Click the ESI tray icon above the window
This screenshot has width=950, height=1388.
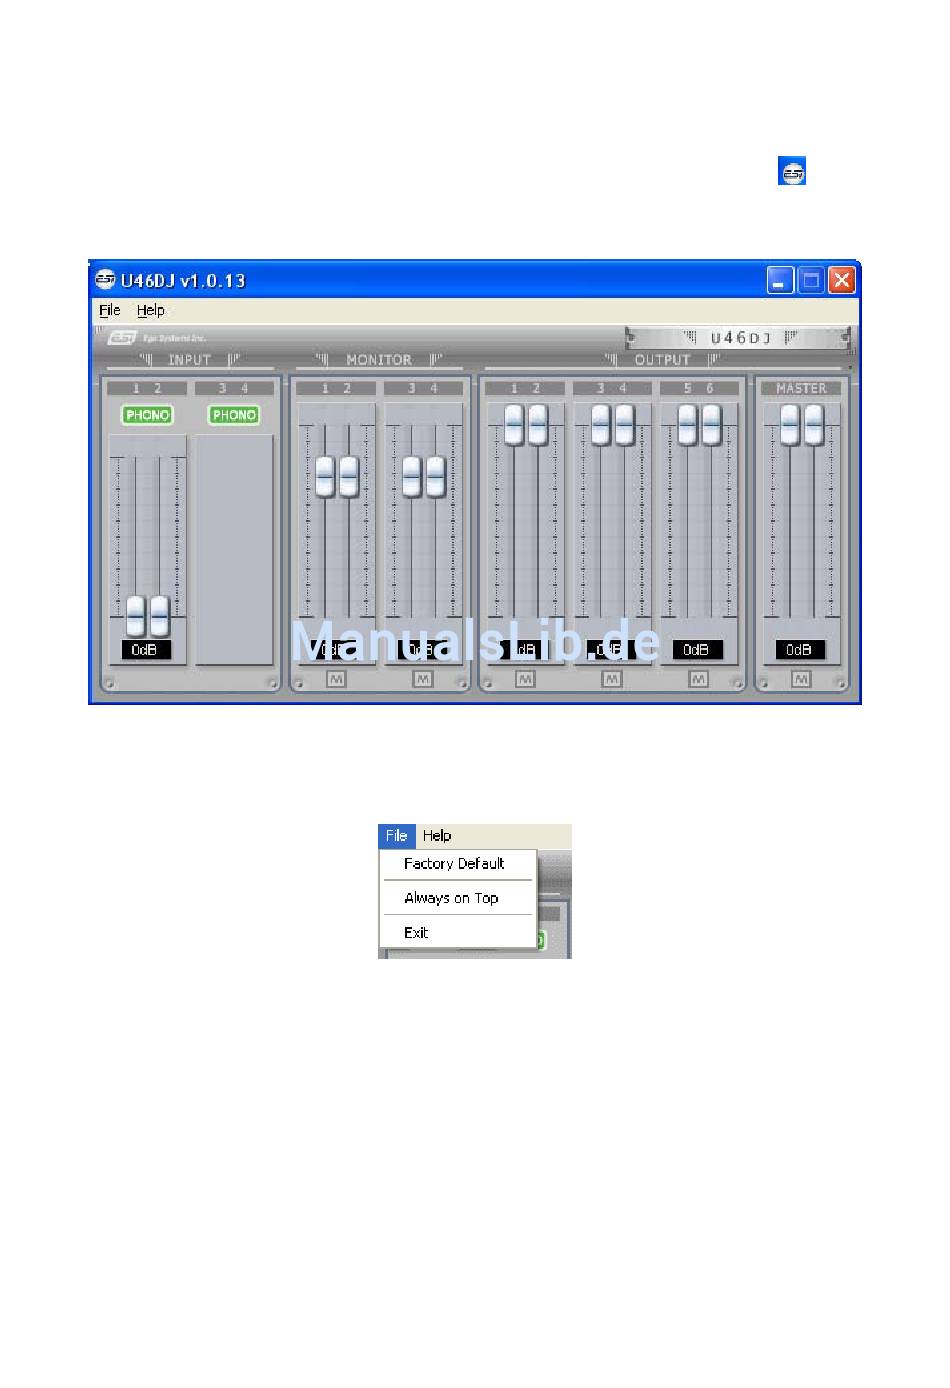[x=792, y=171]
